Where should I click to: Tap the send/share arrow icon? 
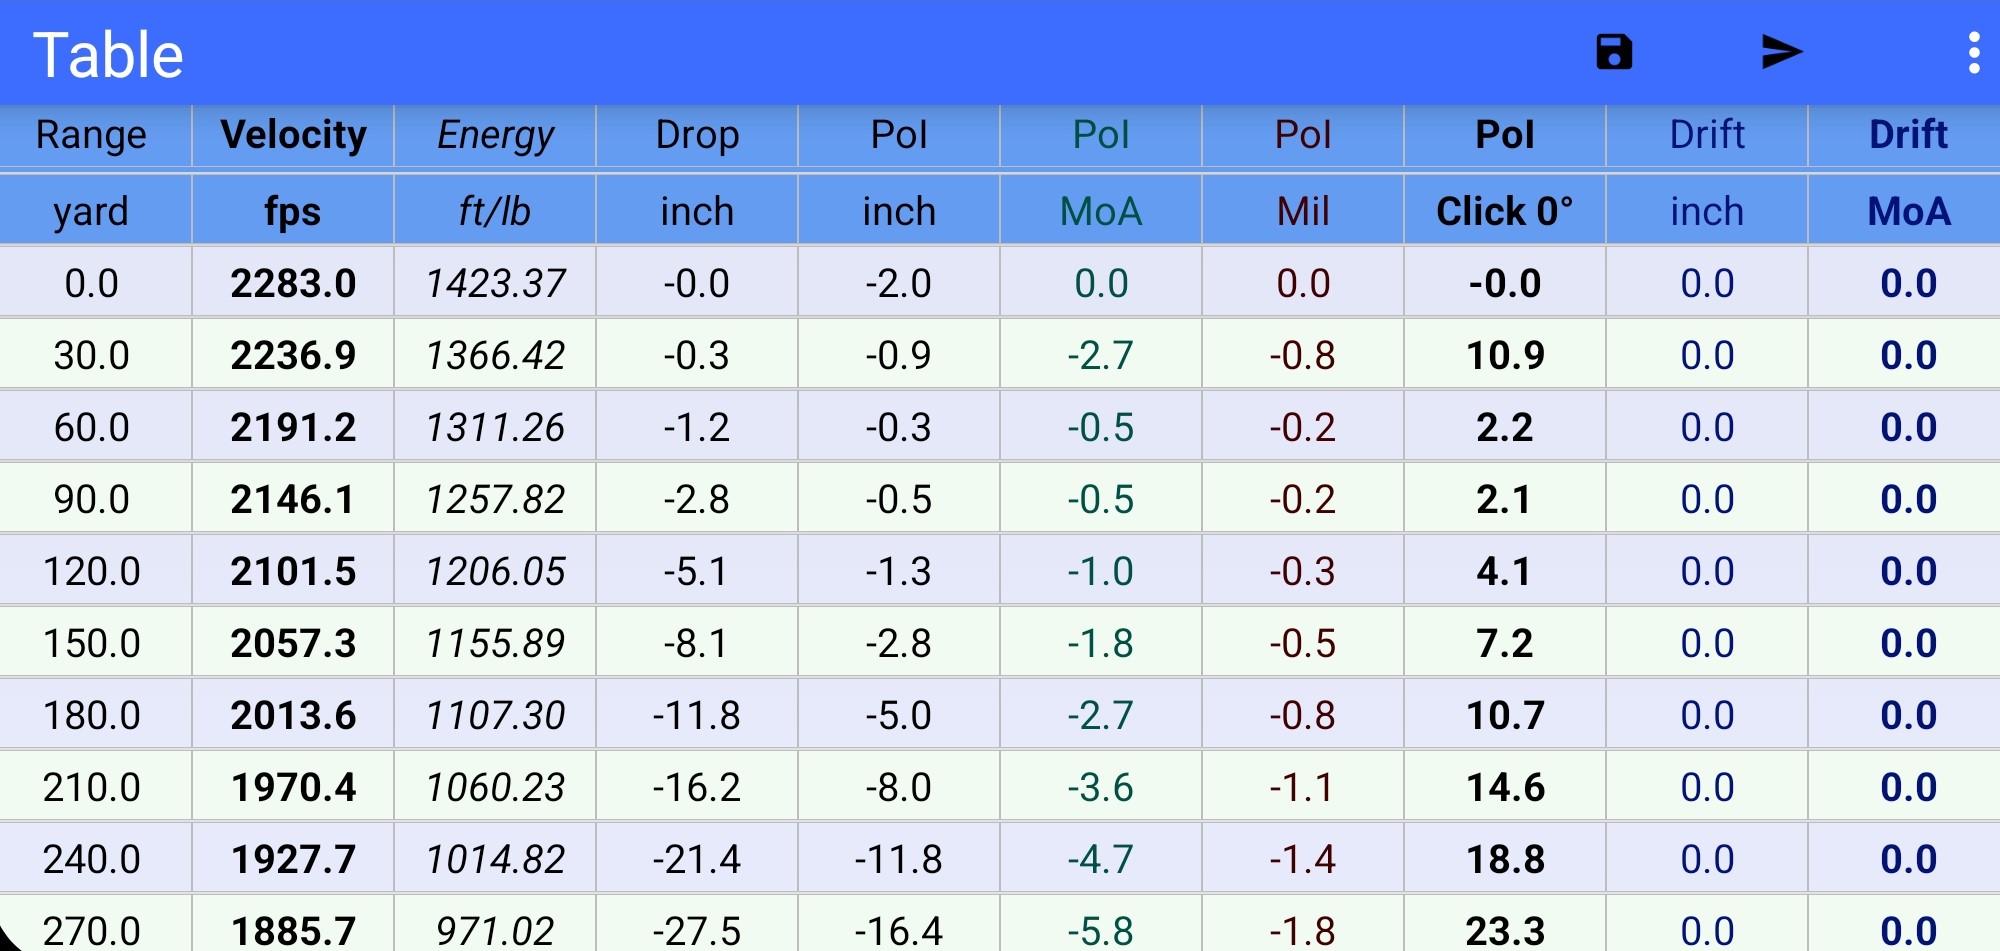tap(1781, 52)
